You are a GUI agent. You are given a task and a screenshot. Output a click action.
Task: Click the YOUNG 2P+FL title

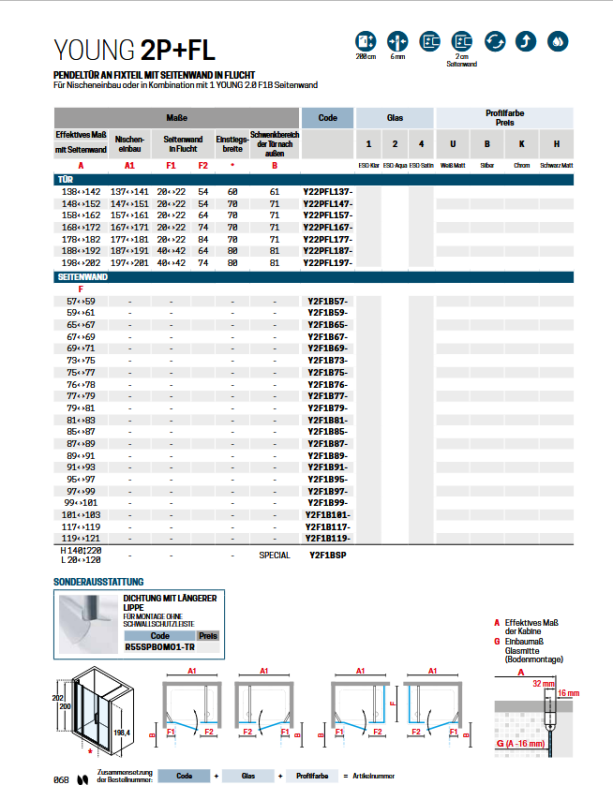[134, 50]
